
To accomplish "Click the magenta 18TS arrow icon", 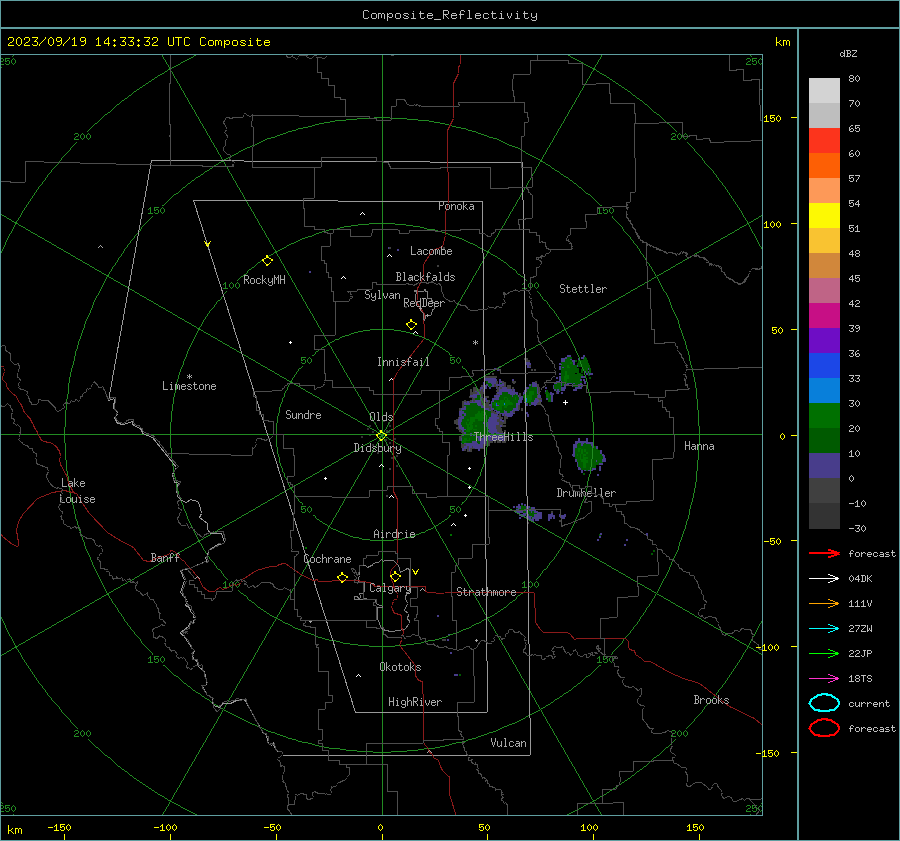I will 824,679.
